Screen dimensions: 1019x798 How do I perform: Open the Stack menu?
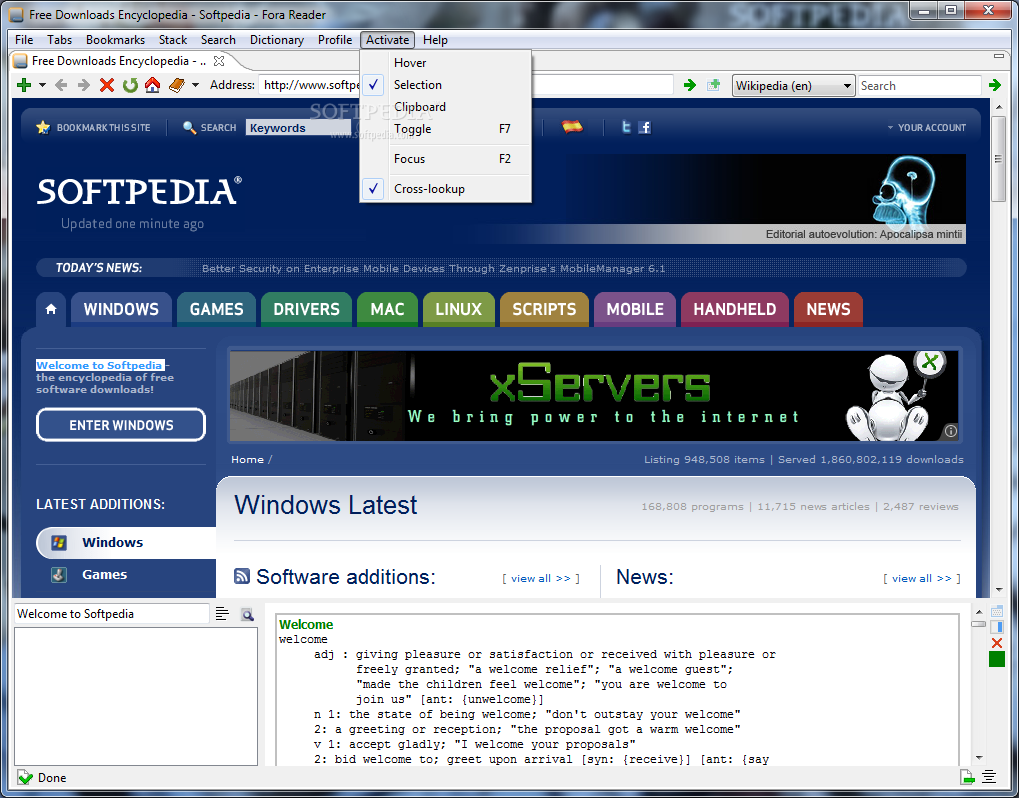click(x=173, y=40)
